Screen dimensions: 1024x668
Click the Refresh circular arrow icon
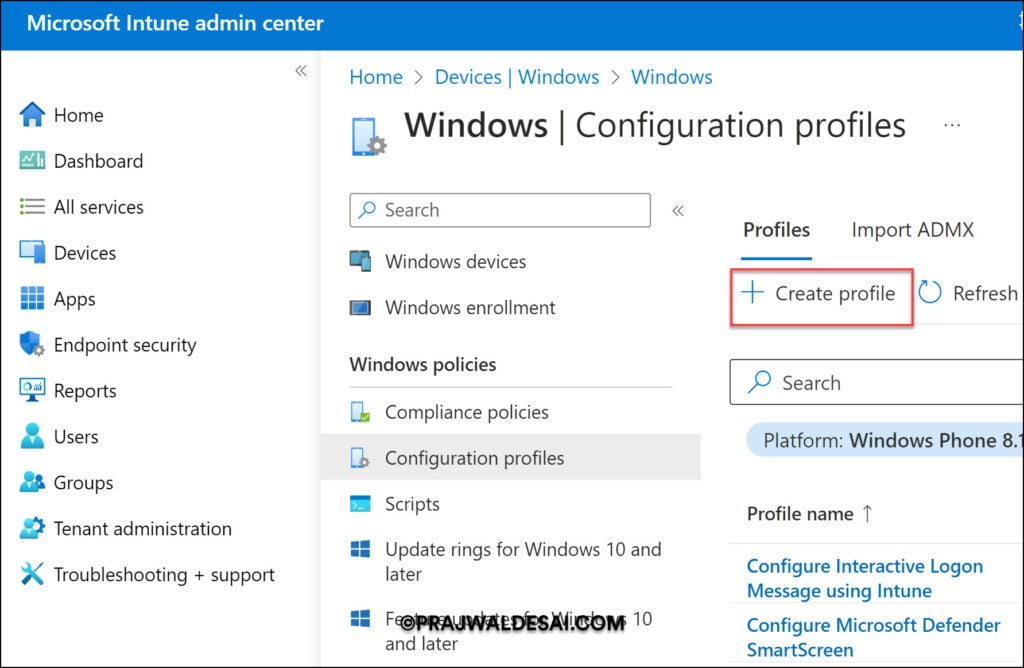tap(930, 293)
